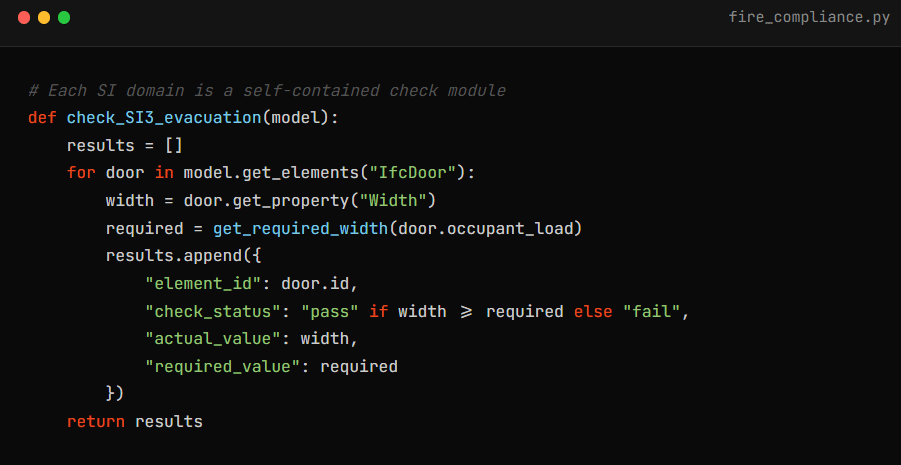Click the green maximize window button
The width and height of the screenshot is (901, 465).
(x=64, y=18)
